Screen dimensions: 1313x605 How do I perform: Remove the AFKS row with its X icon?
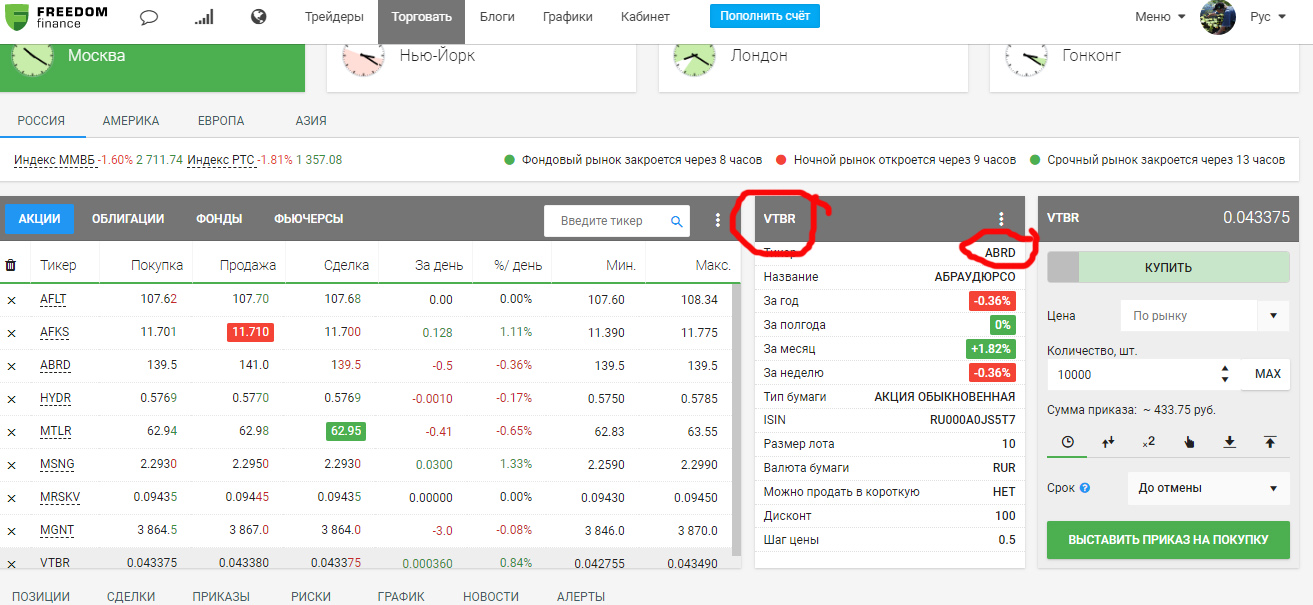[12, 333]
